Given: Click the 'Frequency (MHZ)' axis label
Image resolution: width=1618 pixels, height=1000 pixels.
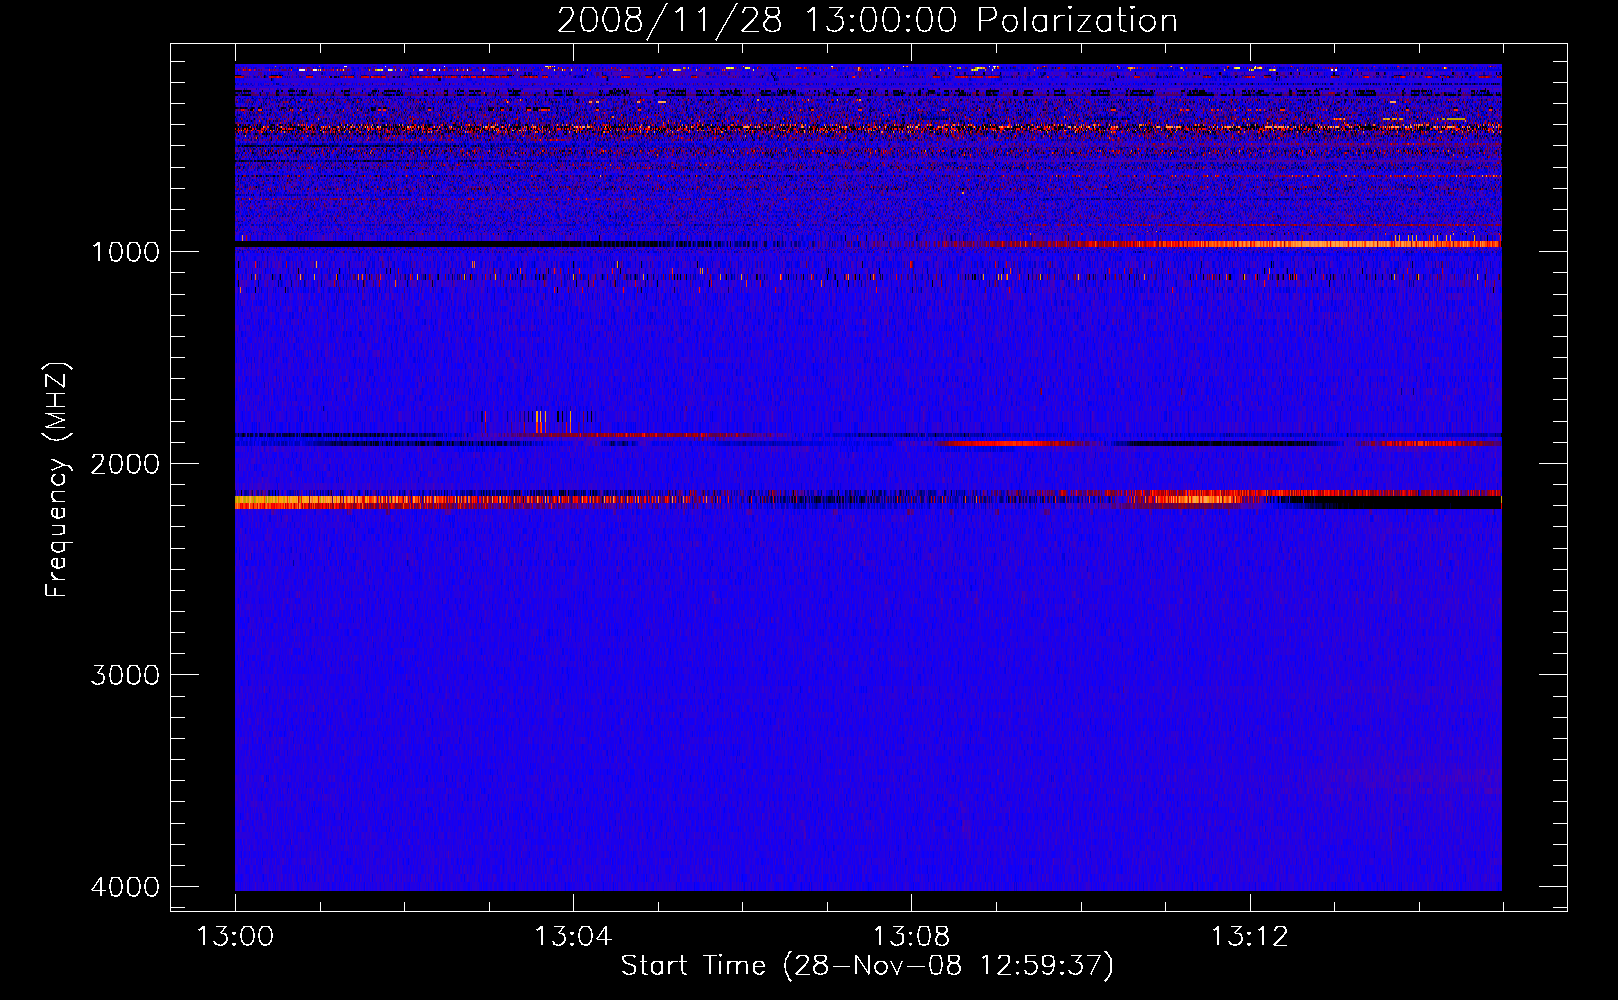Looking at the screenshot, I should click(x=58, y=480).
